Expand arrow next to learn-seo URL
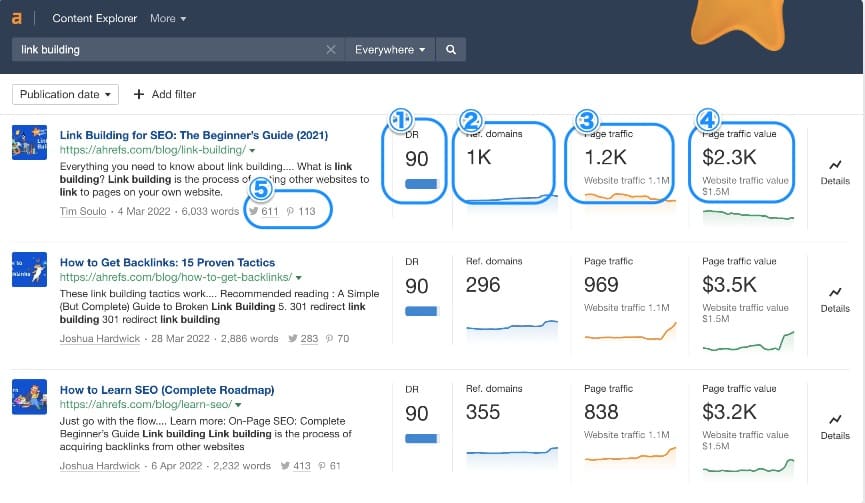The image size is (865, 503). [x=238, y=405]
